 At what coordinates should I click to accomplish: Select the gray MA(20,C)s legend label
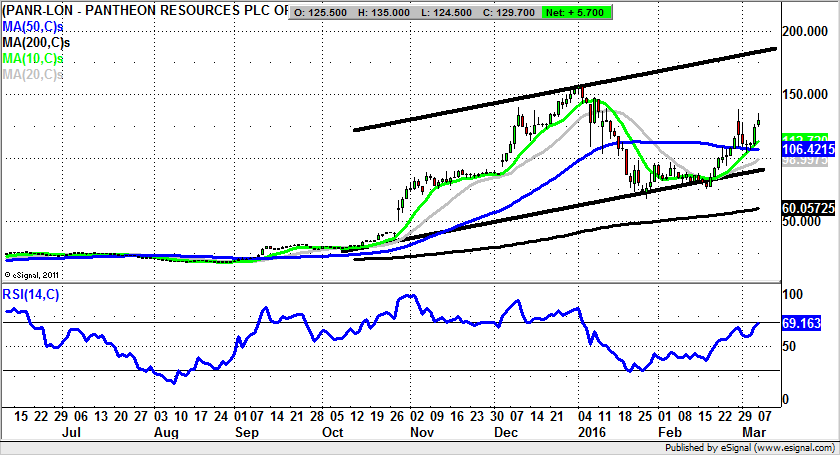tap(33, 74)
